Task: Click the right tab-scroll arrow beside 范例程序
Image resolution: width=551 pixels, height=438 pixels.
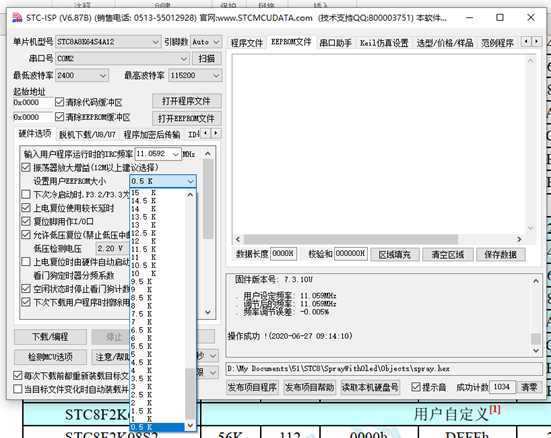Action: pos(536,41)
